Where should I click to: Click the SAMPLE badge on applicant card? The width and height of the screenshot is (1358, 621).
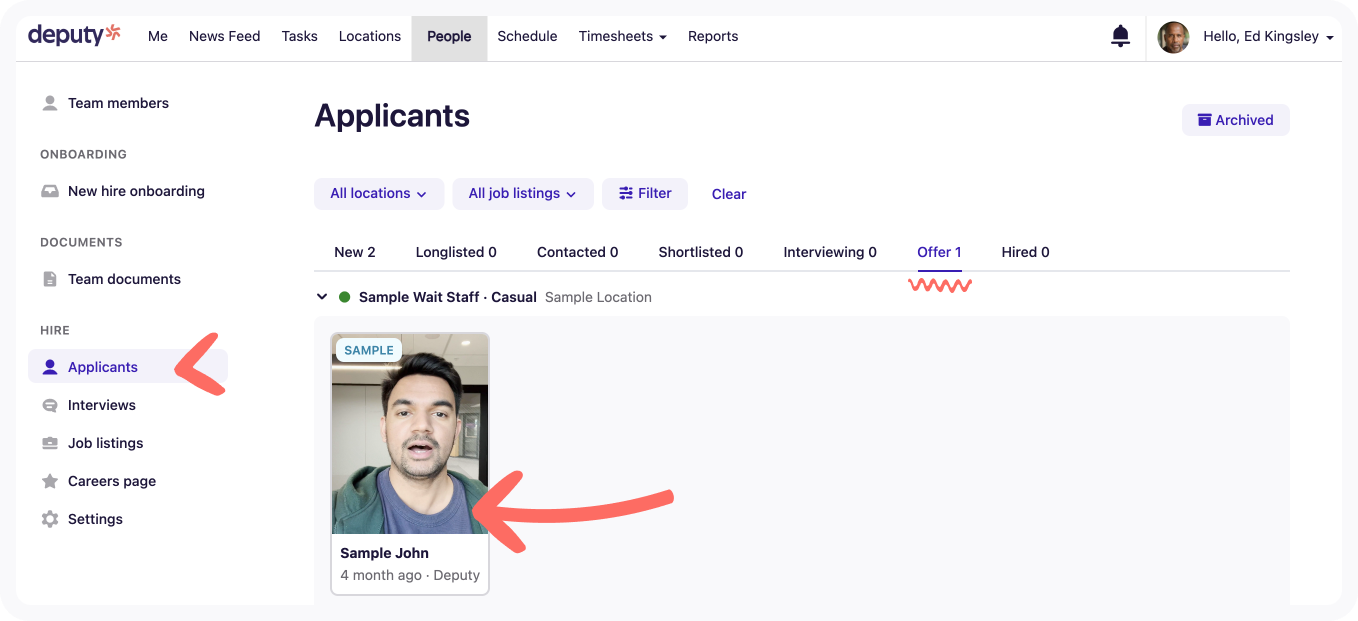[x=369, y=350]
